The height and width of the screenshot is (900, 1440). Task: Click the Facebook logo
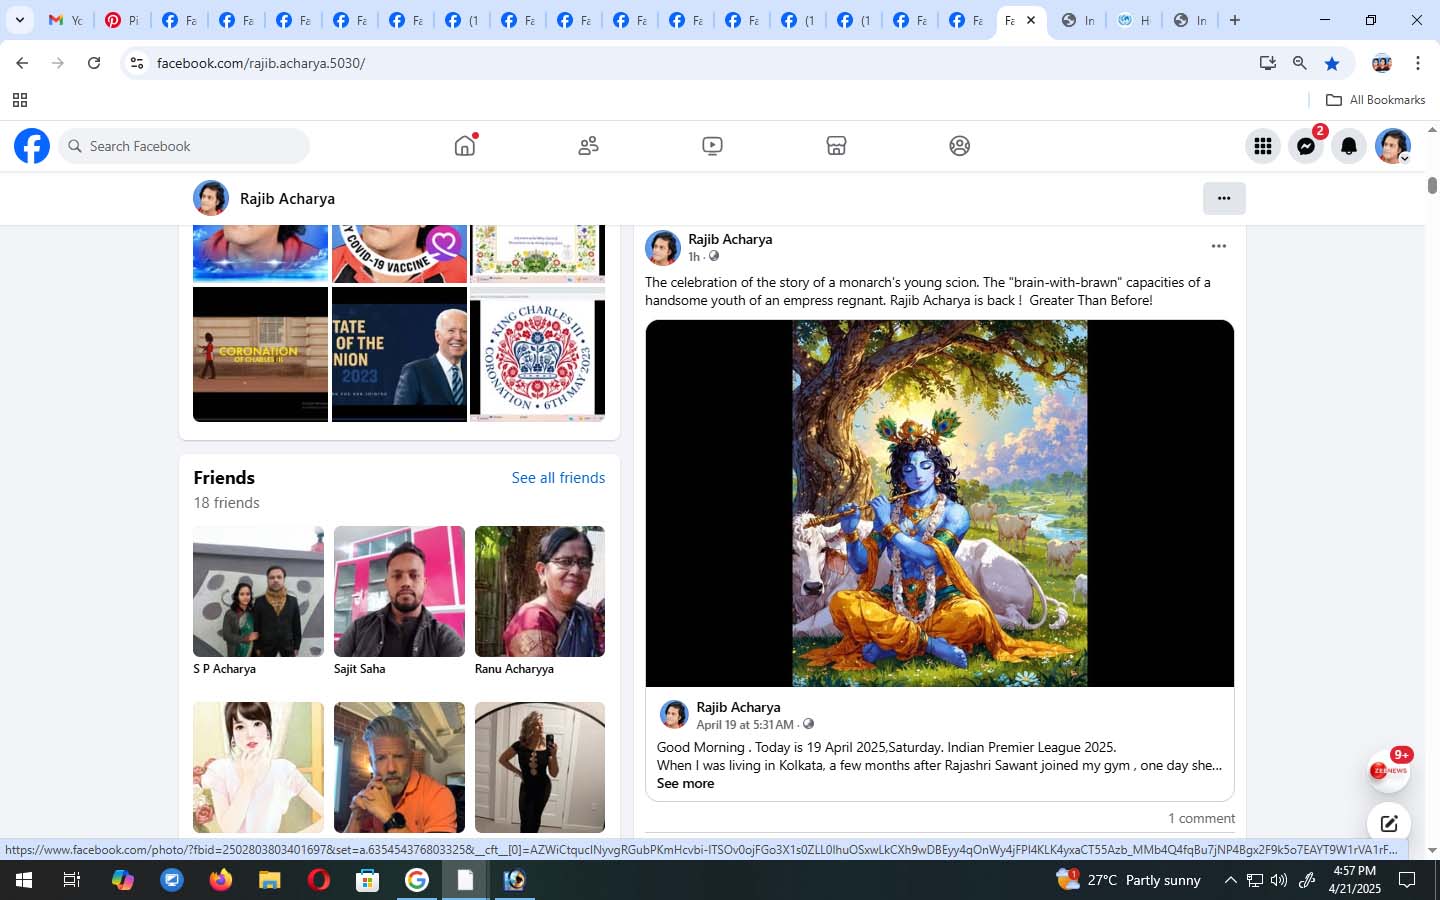[x=32, y=146]
